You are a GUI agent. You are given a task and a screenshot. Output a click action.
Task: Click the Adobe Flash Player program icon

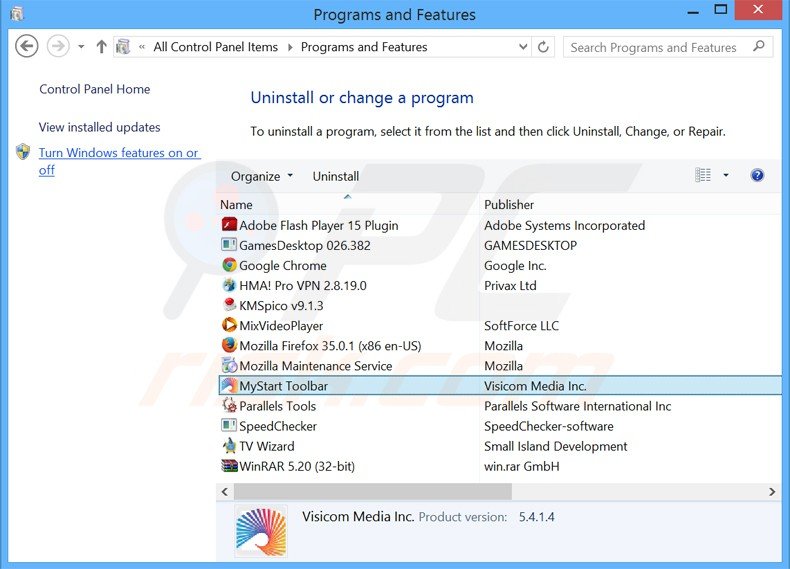[x=229, y=225]
